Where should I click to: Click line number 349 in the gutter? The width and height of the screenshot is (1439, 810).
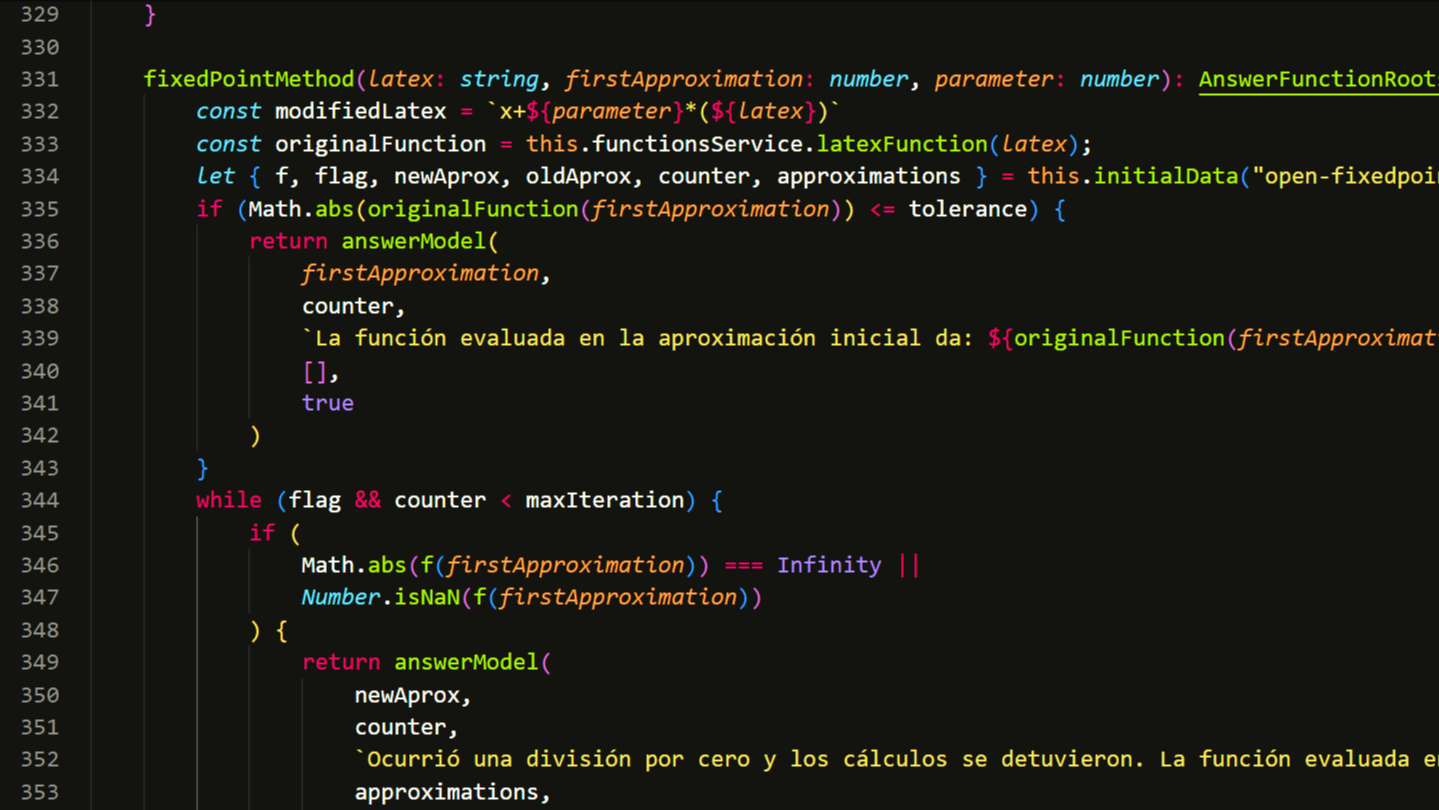(39, 662)
